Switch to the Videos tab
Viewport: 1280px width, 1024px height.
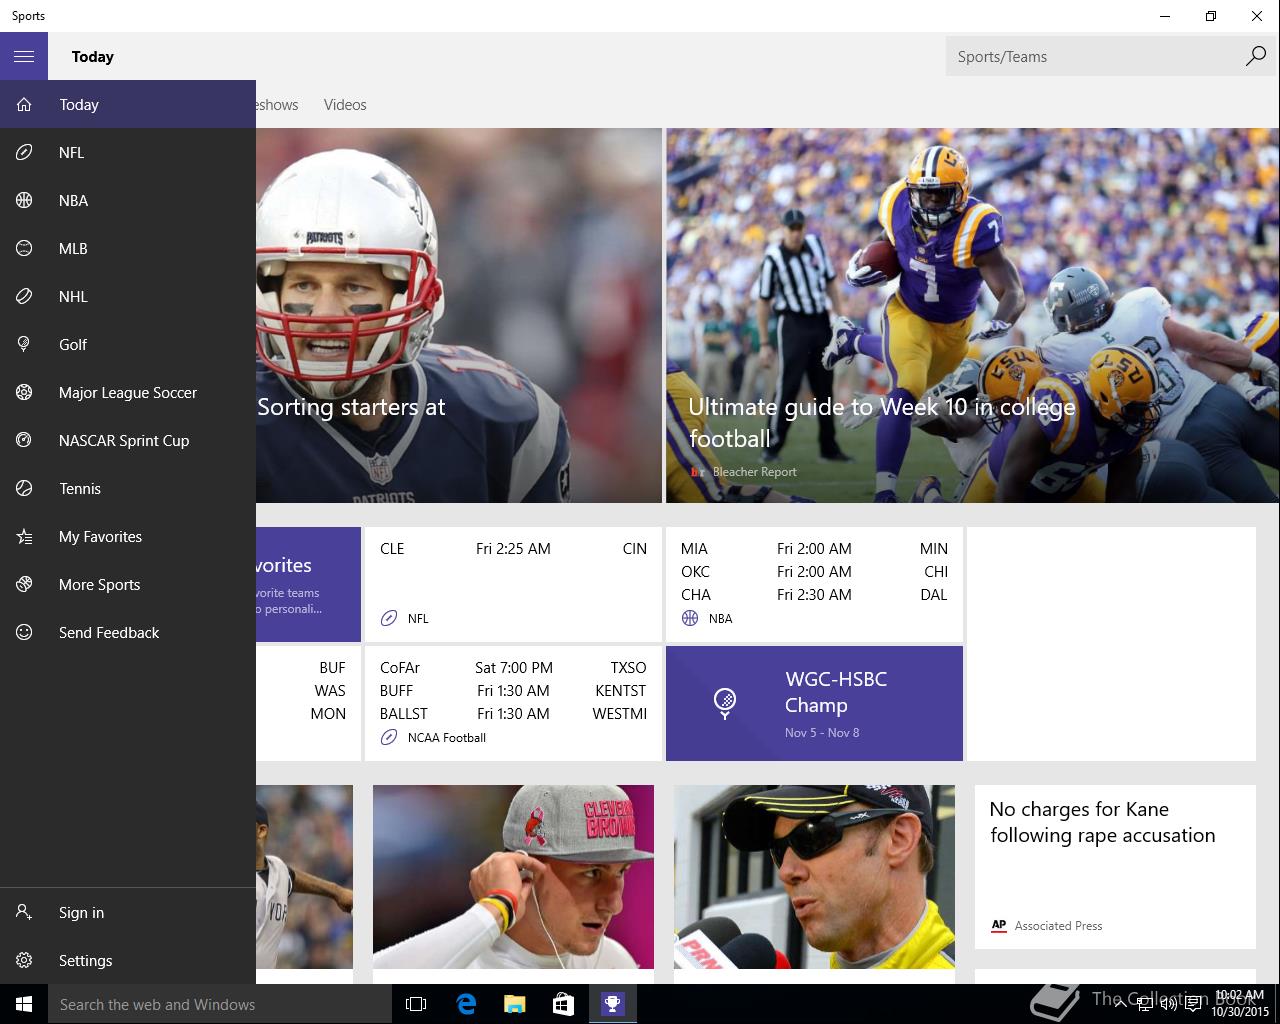tap(345, 104)
